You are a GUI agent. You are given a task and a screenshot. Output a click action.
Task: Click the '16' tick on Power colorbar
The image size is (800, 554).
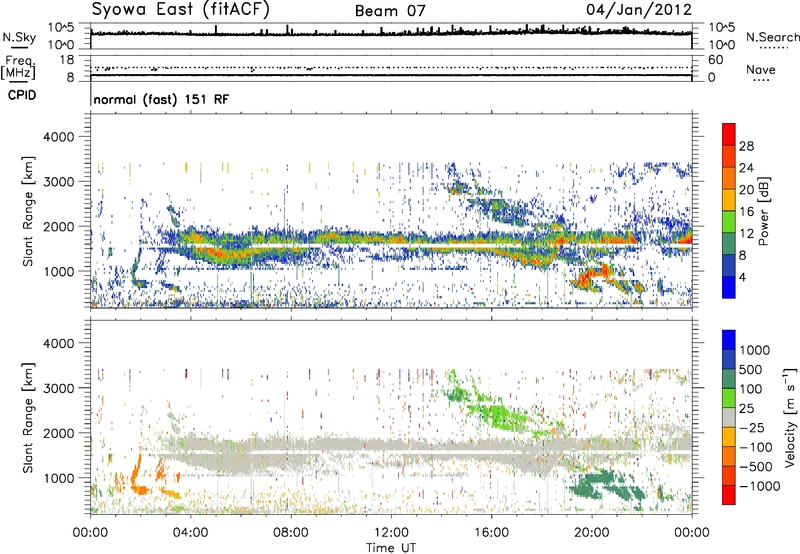click(x=746, y=212)
